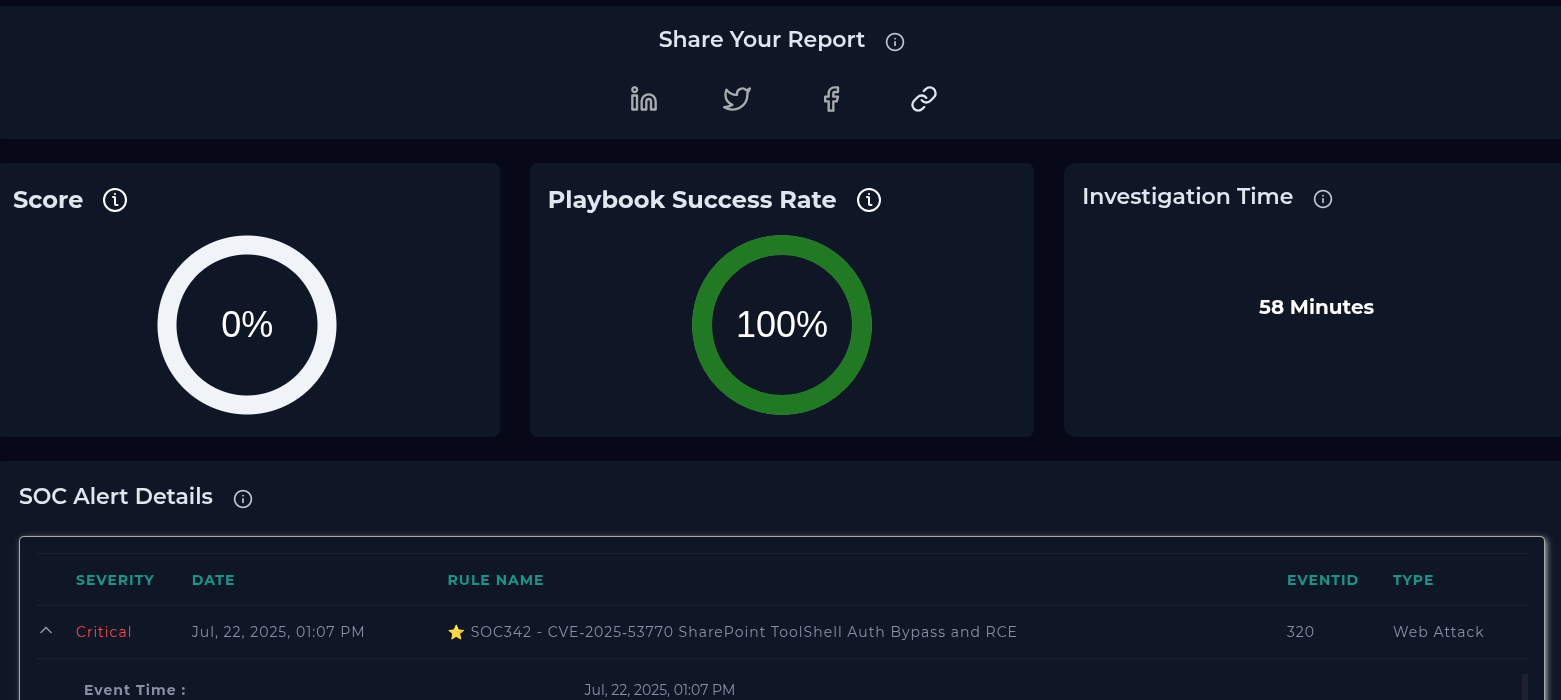Share report on Twitter
Screen dimensions: 1561x700
(x=737, y=99)
